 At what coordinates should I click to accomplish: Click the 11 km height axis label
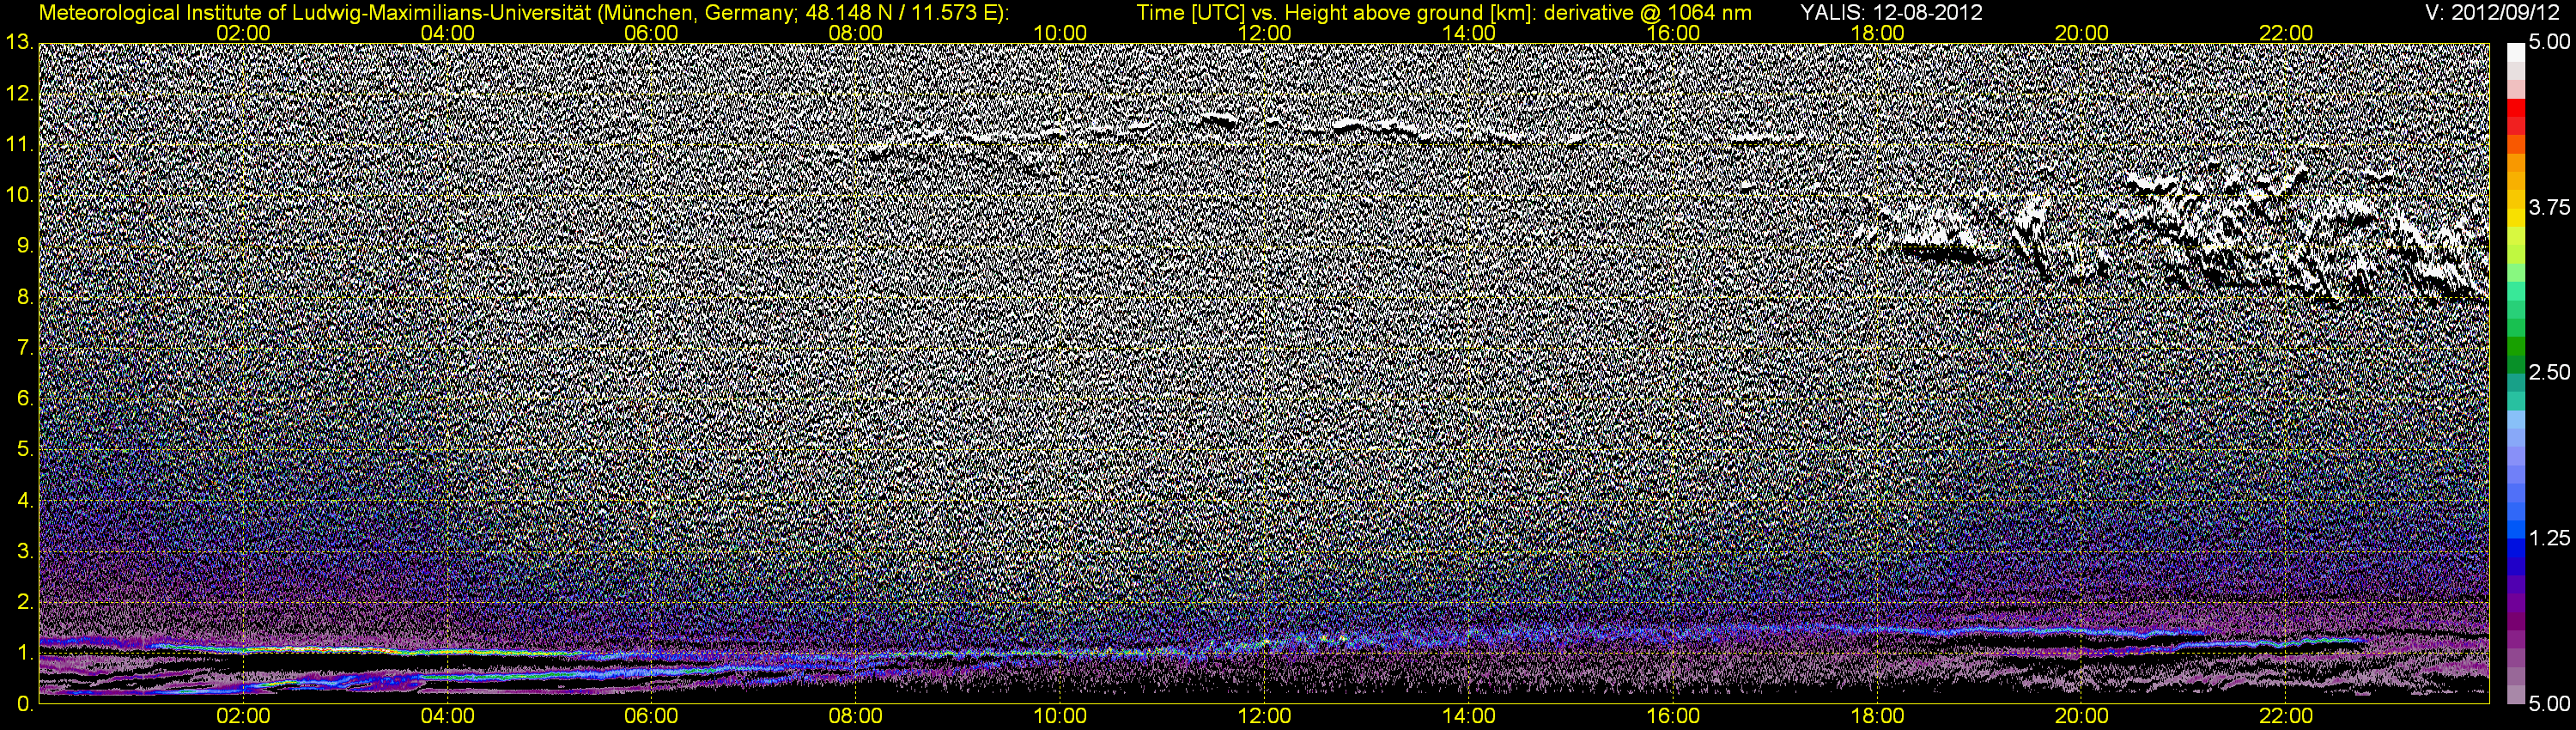[19, 144]
